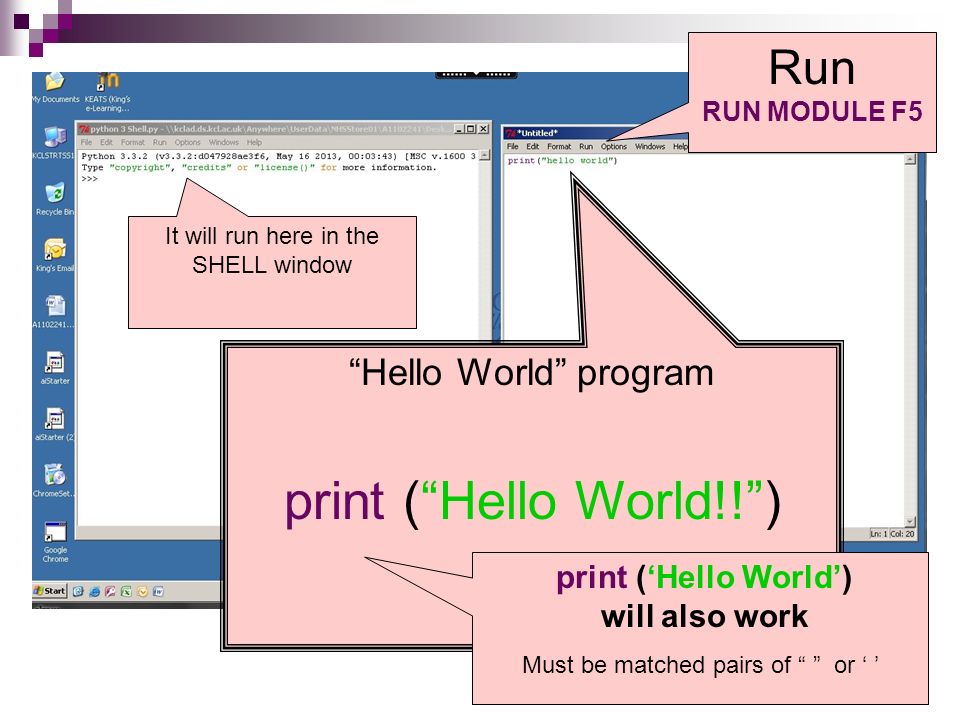
Task: Click scroll-down arrow in Untitled editor window
Action: [910, 522]
